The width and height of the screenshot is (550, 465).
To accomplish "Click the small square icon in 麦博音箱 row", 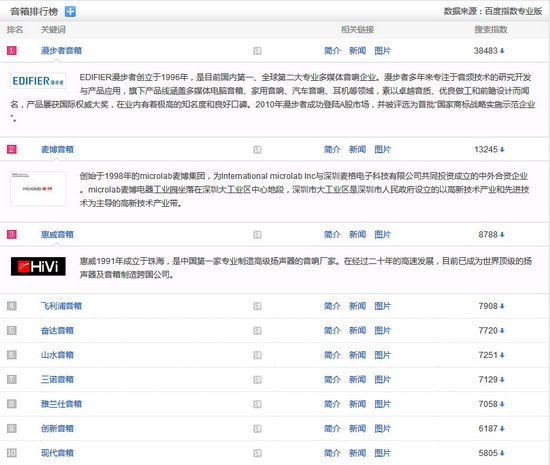I will click(x=257, y=150).
